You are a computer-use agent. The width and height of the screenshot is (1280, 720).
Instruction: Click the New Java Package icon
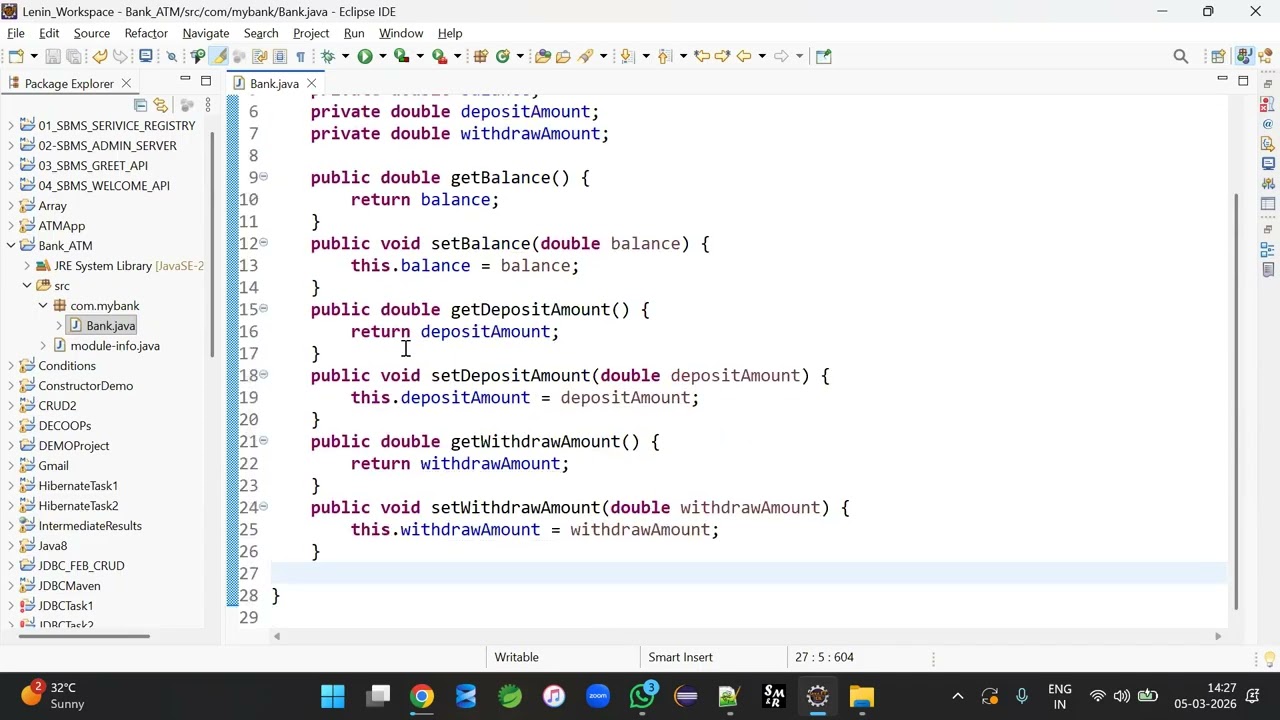click(480, 56)
